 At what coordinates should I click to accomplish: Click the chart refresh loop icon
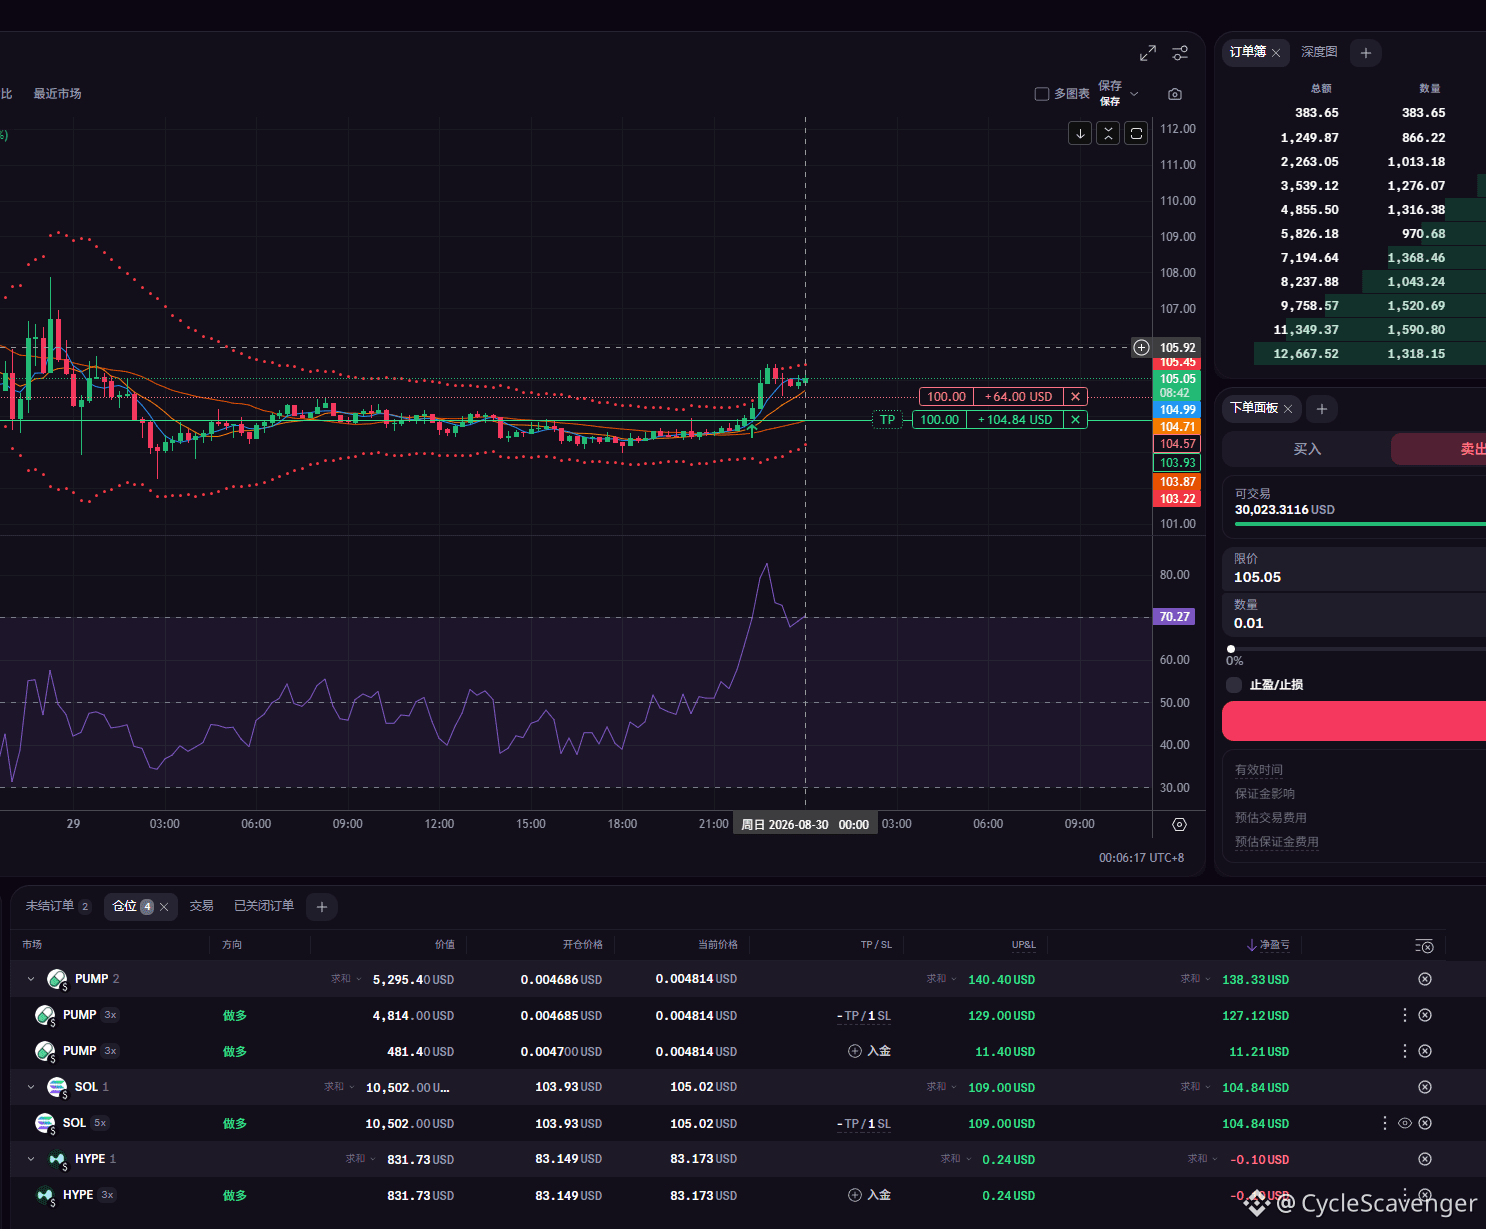pyautogui.click(x=1136, y=133)
